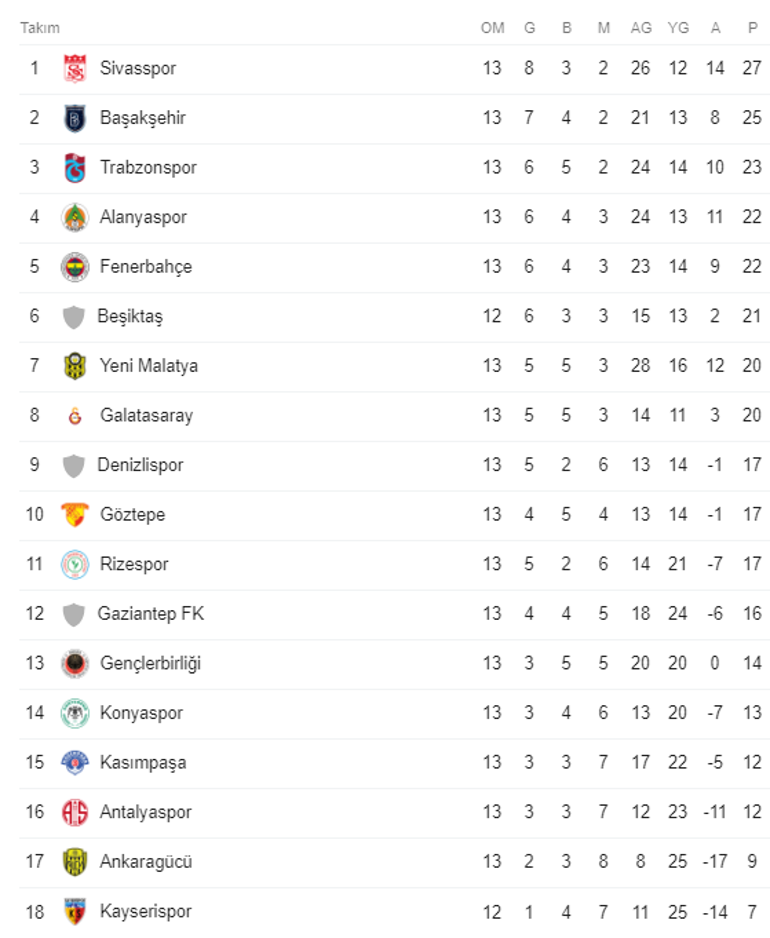Click the OM column header
Image resolution: width=770 pixels, height=938 pixels.
coord(492,28)
